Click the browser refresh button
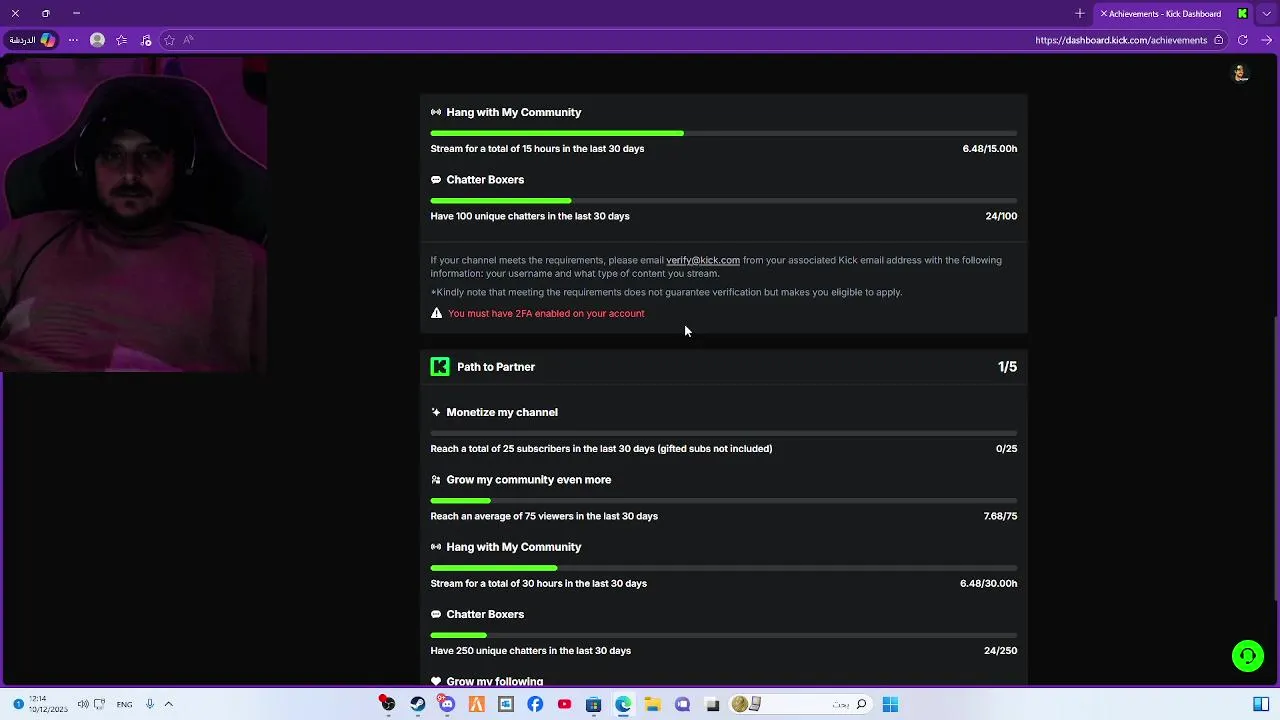 tap(1242, 40)
